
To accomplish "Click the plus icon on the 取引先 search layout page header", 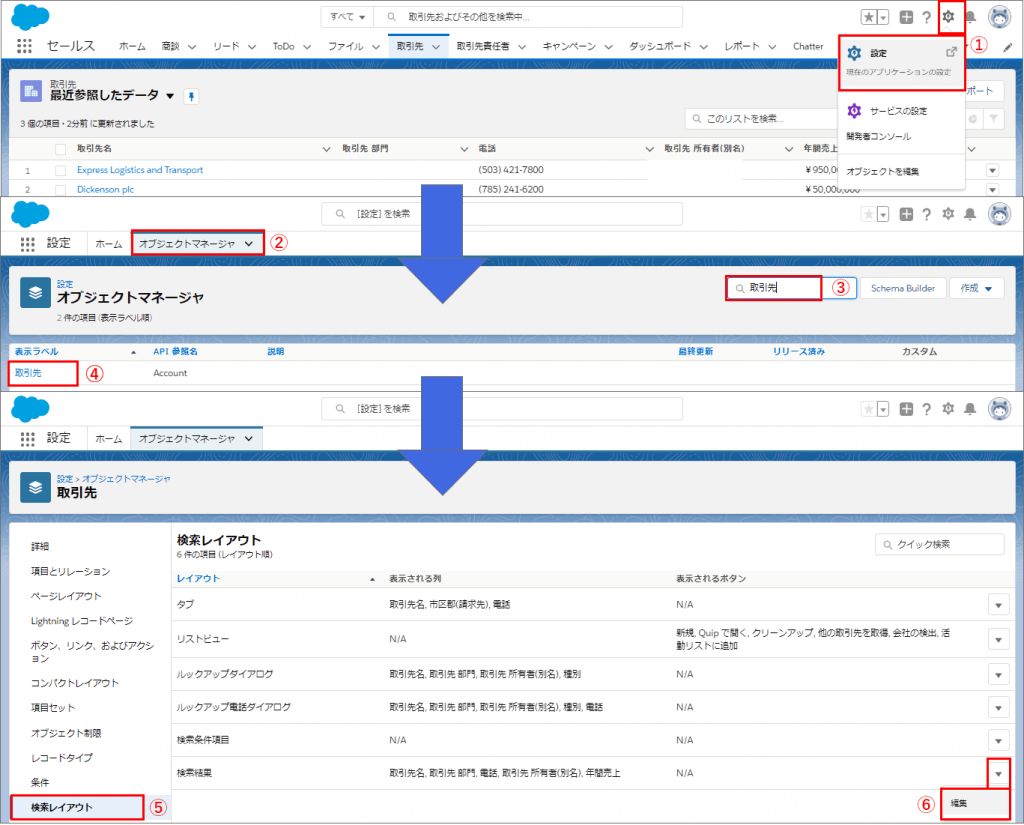I will (906, 408).
